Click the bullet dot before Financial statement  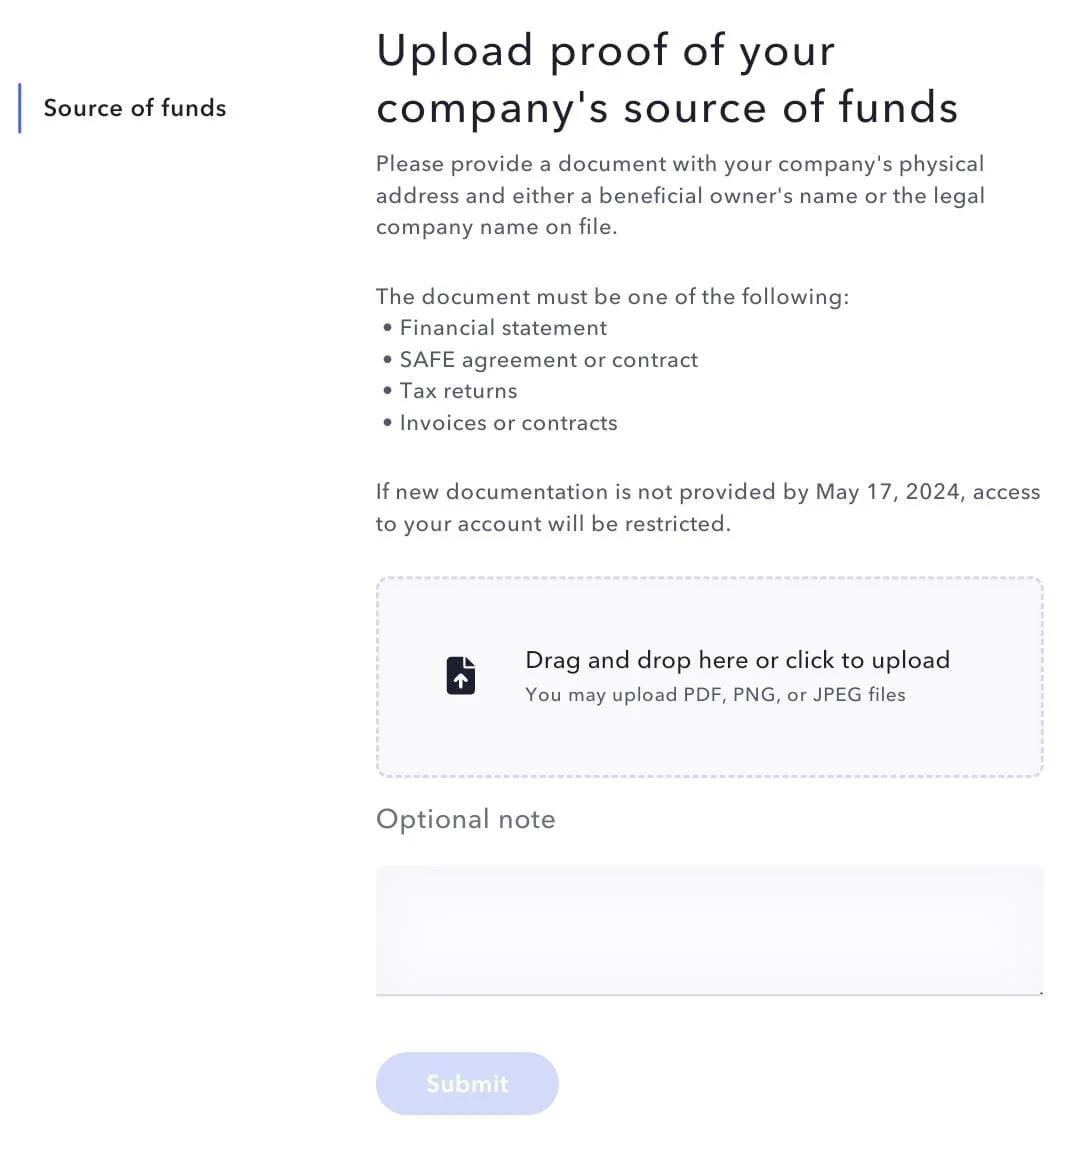(387, 328)
